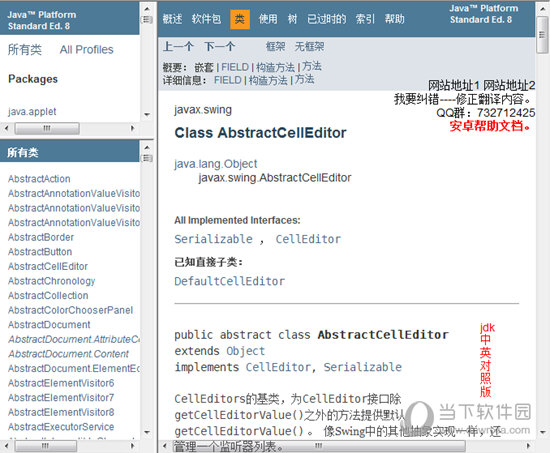The width and height of the screenshot is (550, 453).
Task: Open the 概述 overview tab
Action: tap(172, 19)
